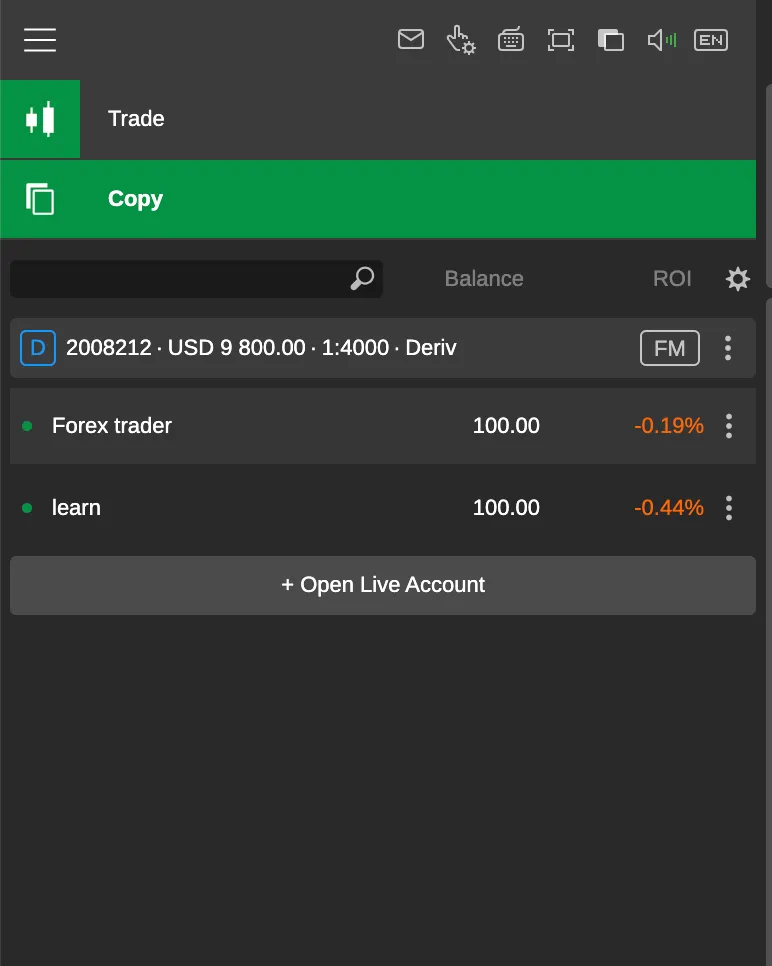This screenshot has height=966, width=772.
Task: Toggle the FM badge on account 2008212
Action: pos(669,347)
